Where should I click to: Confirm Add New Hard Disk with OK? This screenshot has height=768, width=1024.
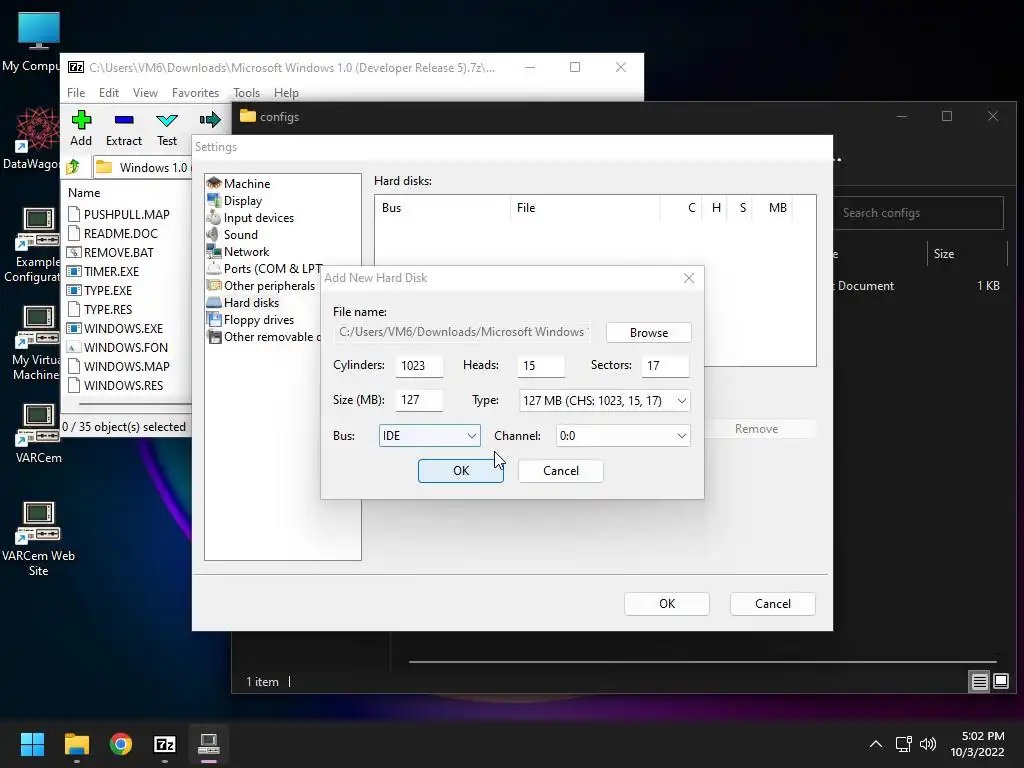(x=460, y=471)
